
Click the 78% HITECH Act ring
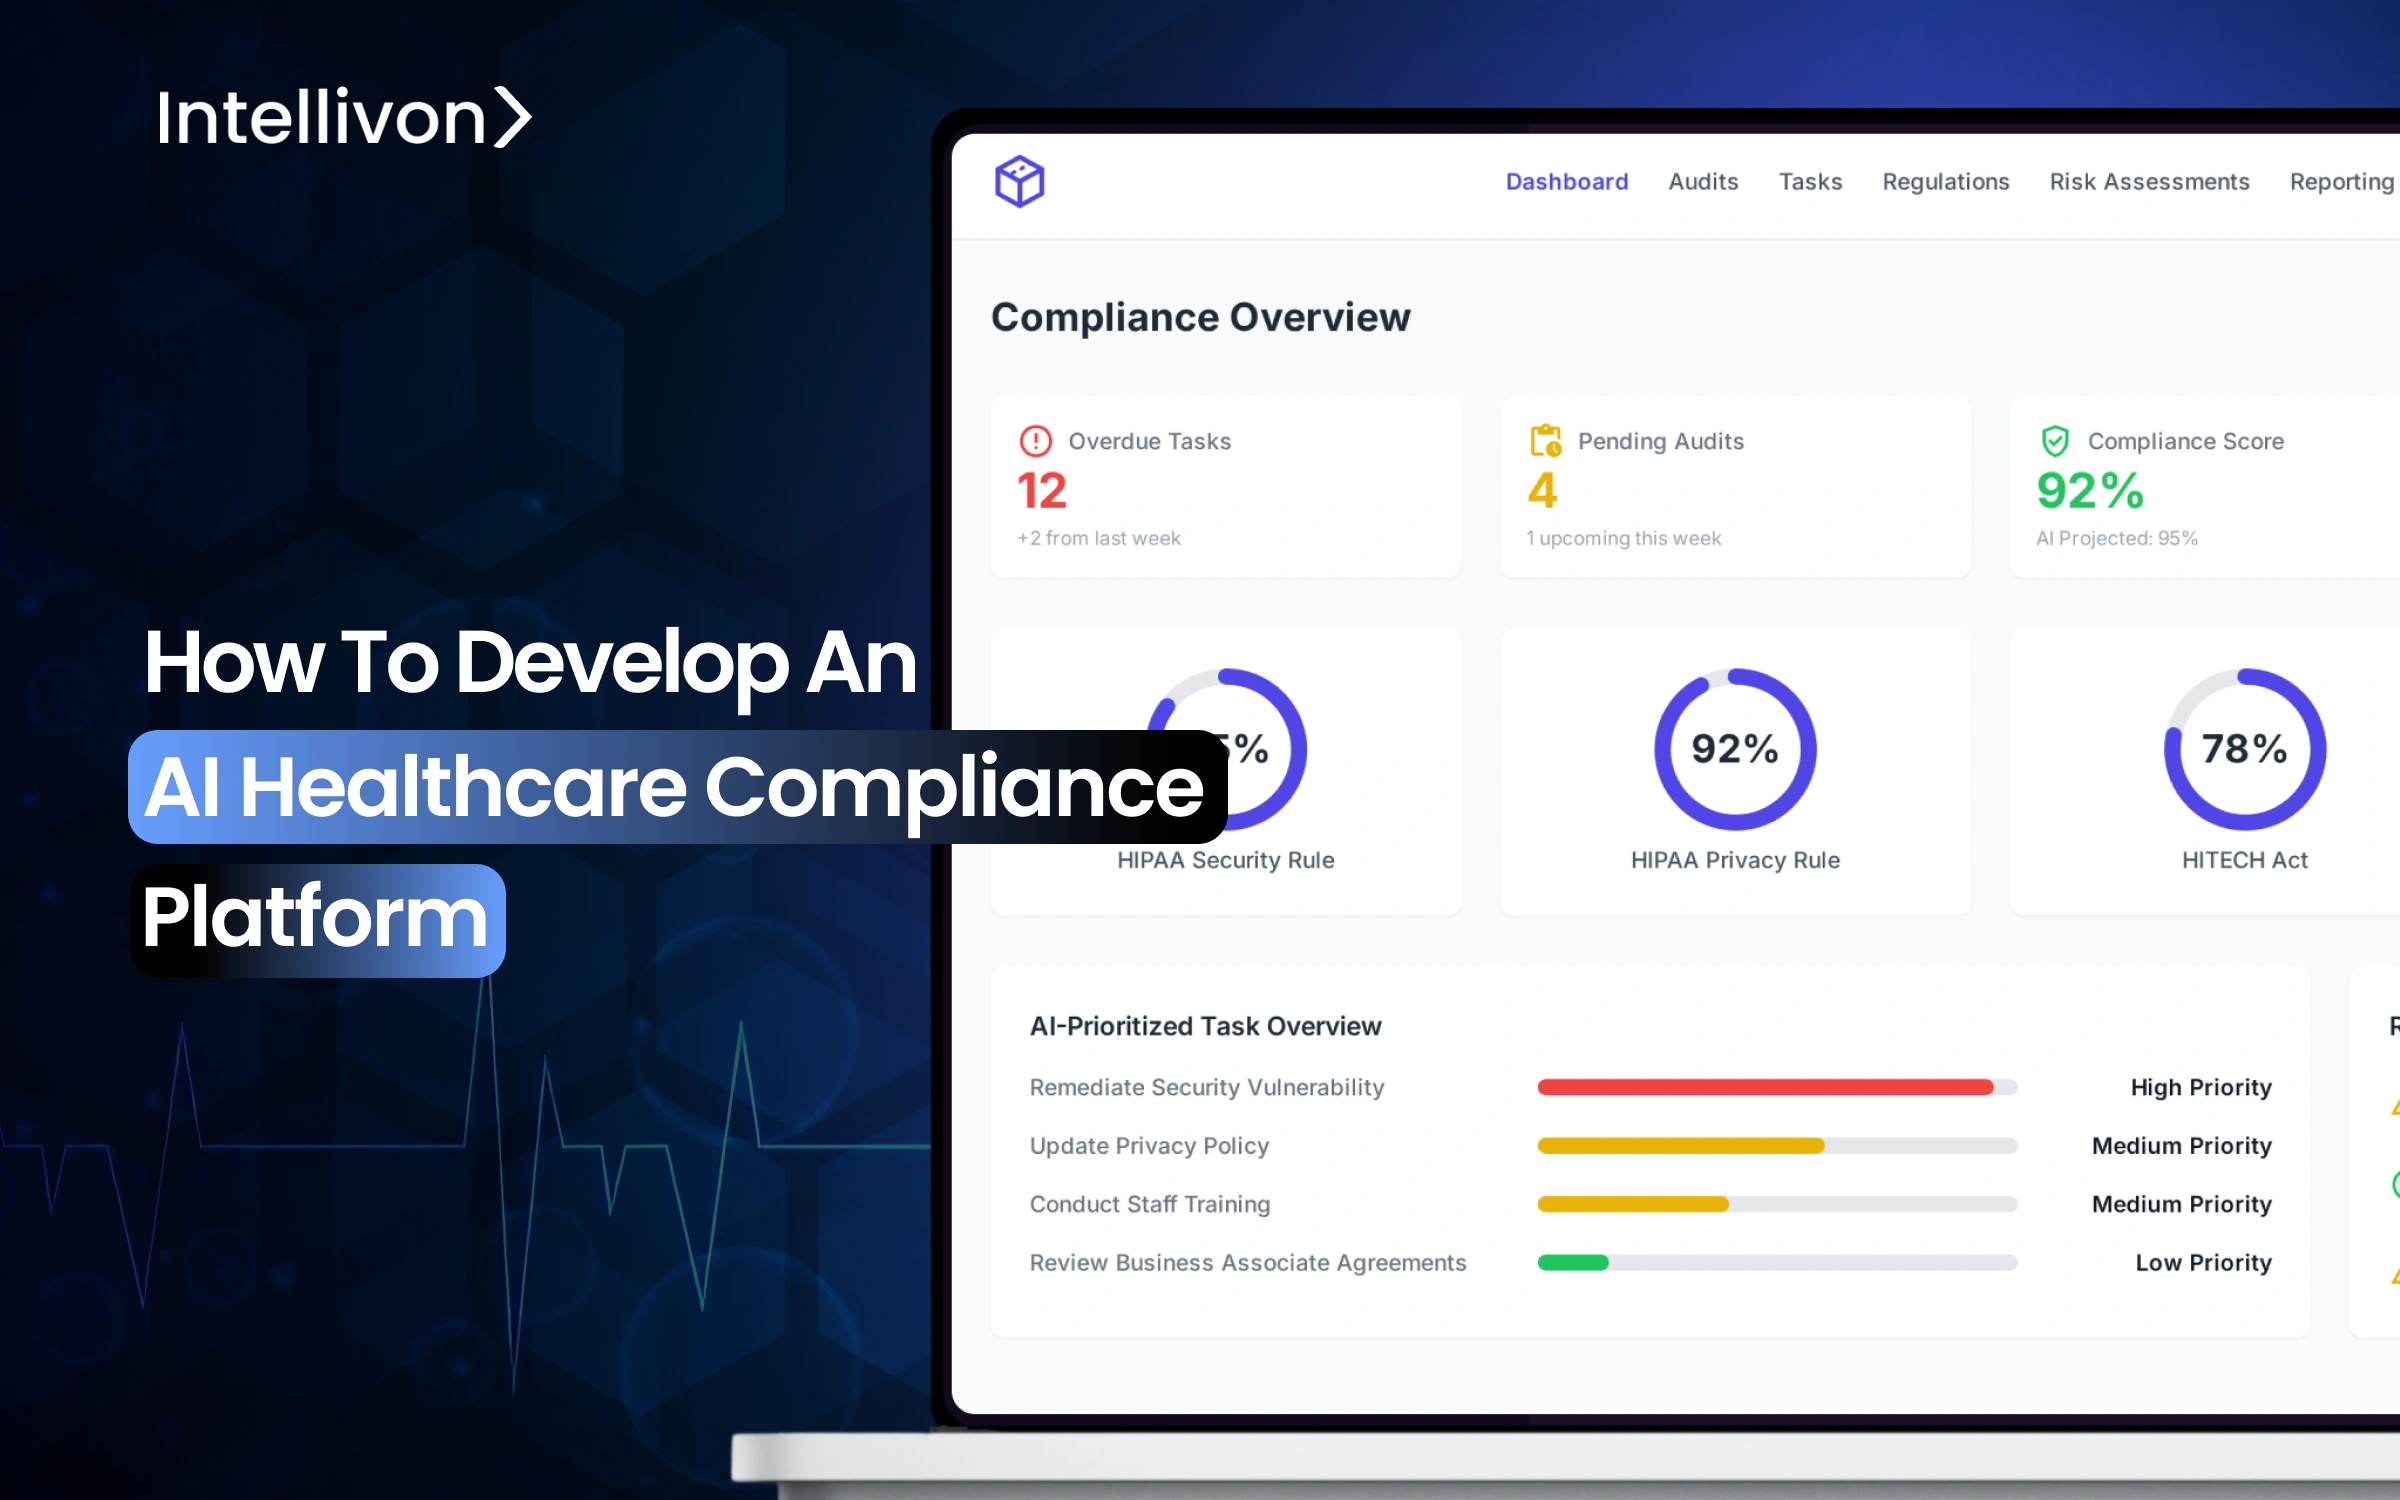pyautogui.click(x=2244, y=749)
